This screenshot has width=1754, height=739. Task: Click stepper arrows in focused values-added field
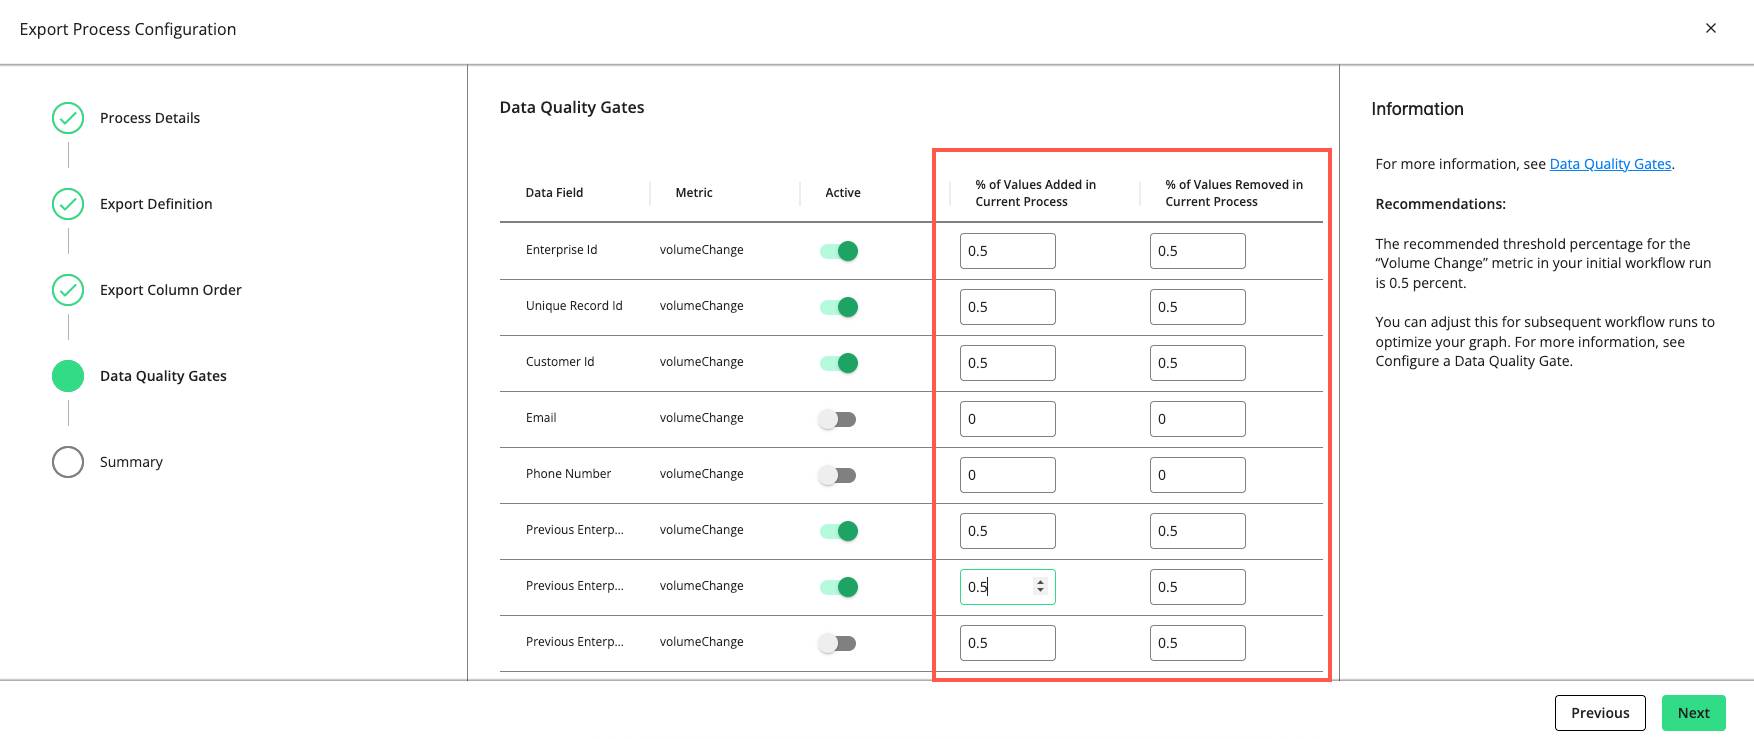(x=1040, y=586)
